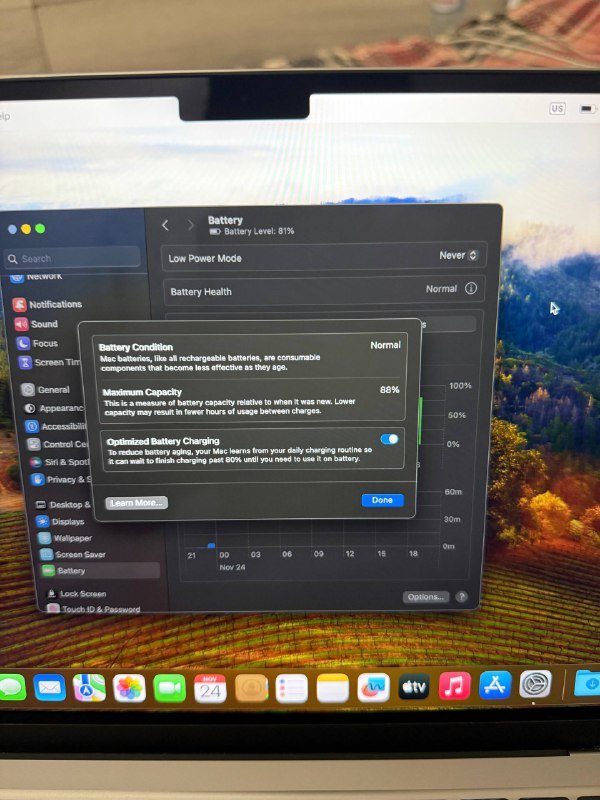
Task: Open Battery Health info icon
Action: [x=470, y=288]
